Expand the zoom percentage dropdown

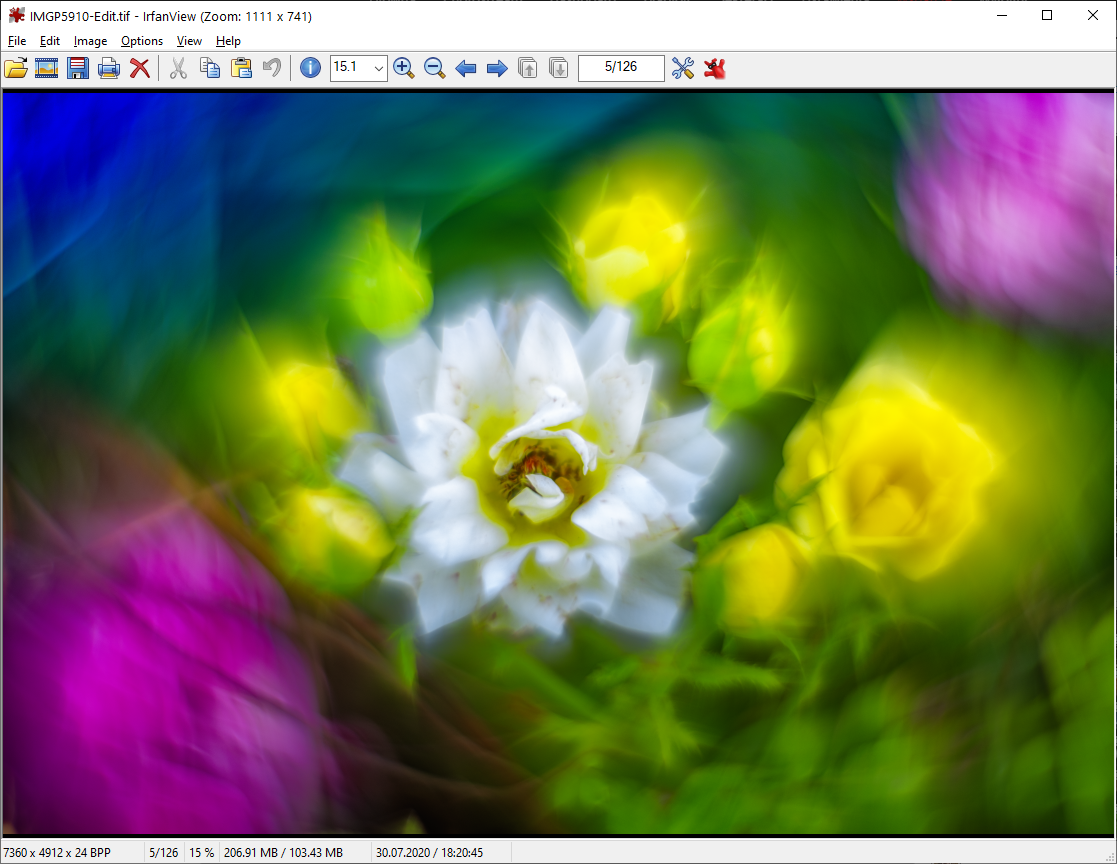point(378,68)
